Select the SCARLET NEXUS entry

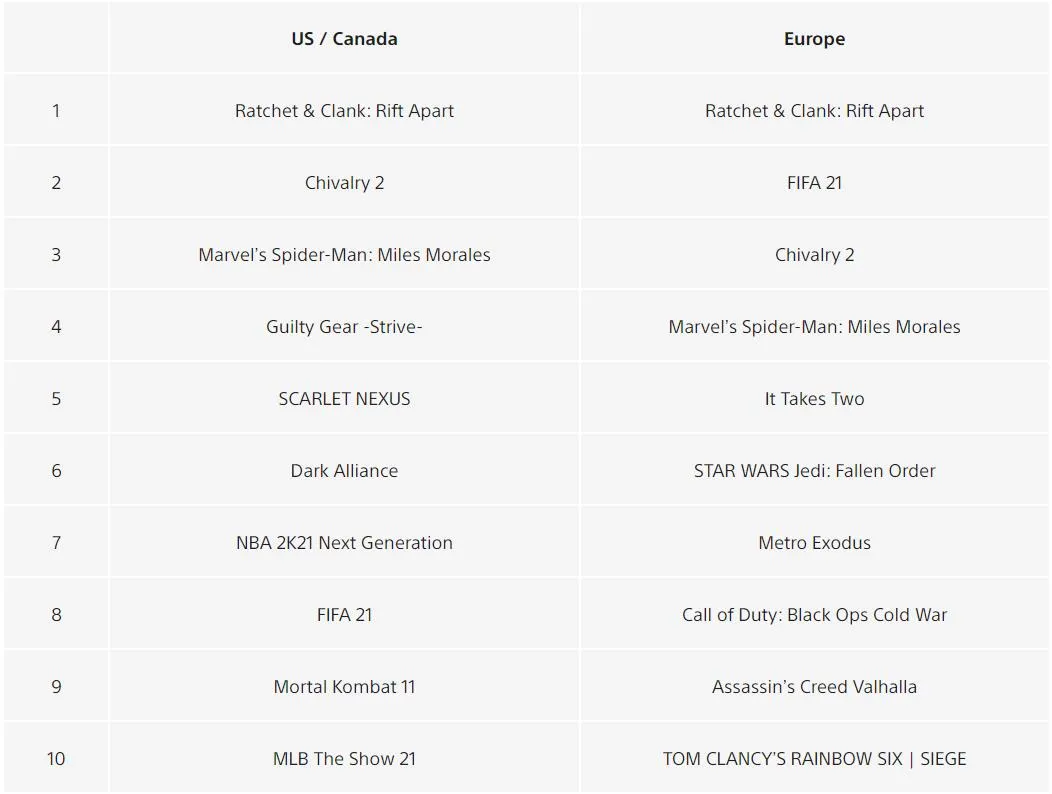(344, 399)
